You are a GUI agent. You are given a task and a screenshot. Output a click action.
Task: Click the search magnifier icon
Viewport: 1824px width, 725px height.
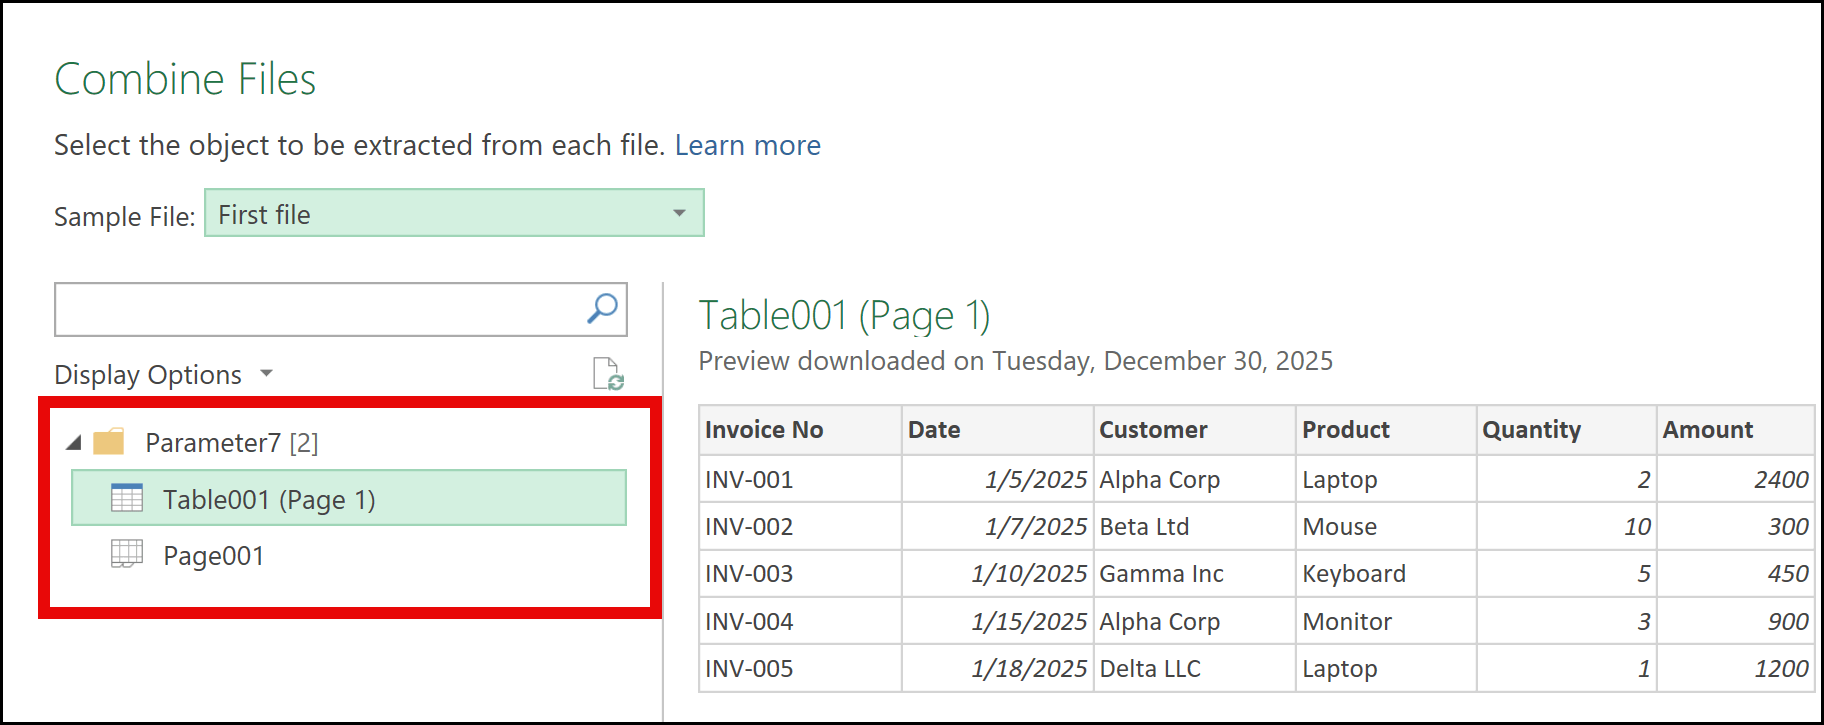click(602, 309)
